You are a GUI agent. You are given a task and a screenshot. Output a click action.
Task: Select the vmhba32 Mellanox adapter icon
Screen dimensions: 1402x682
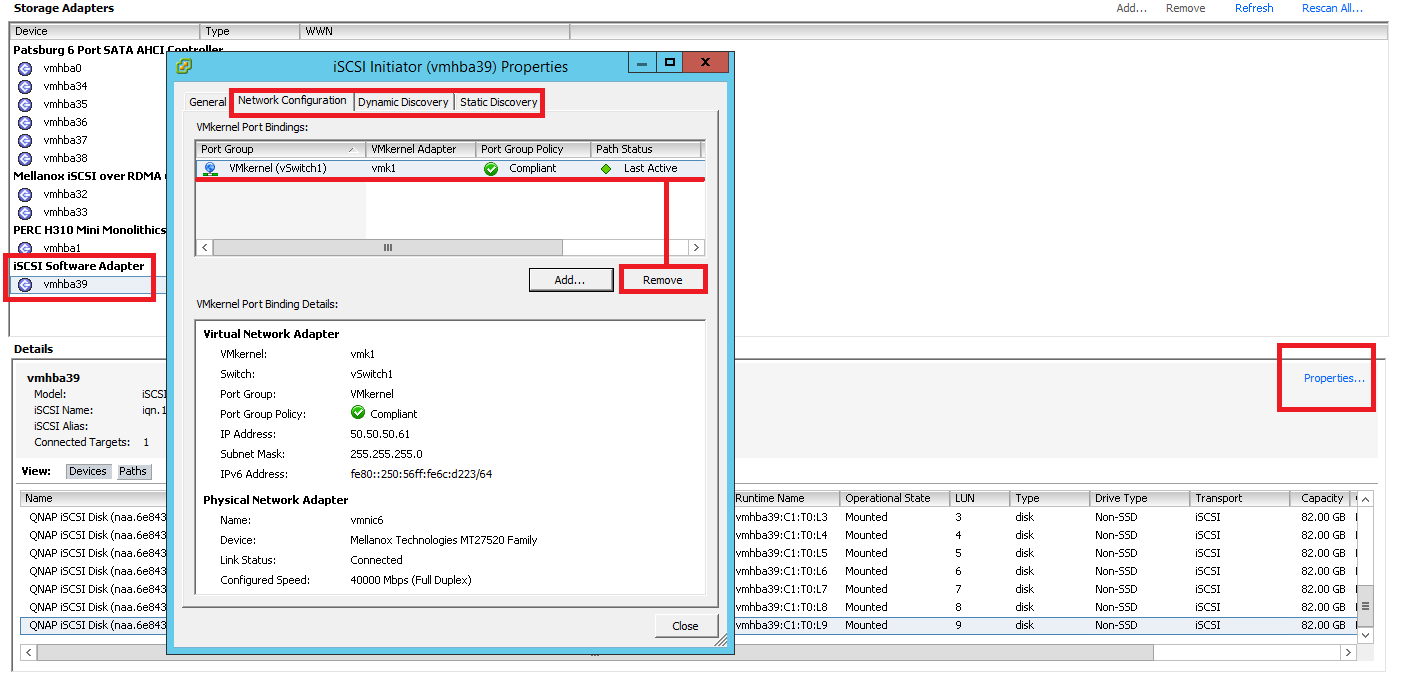tap(25, 194)
